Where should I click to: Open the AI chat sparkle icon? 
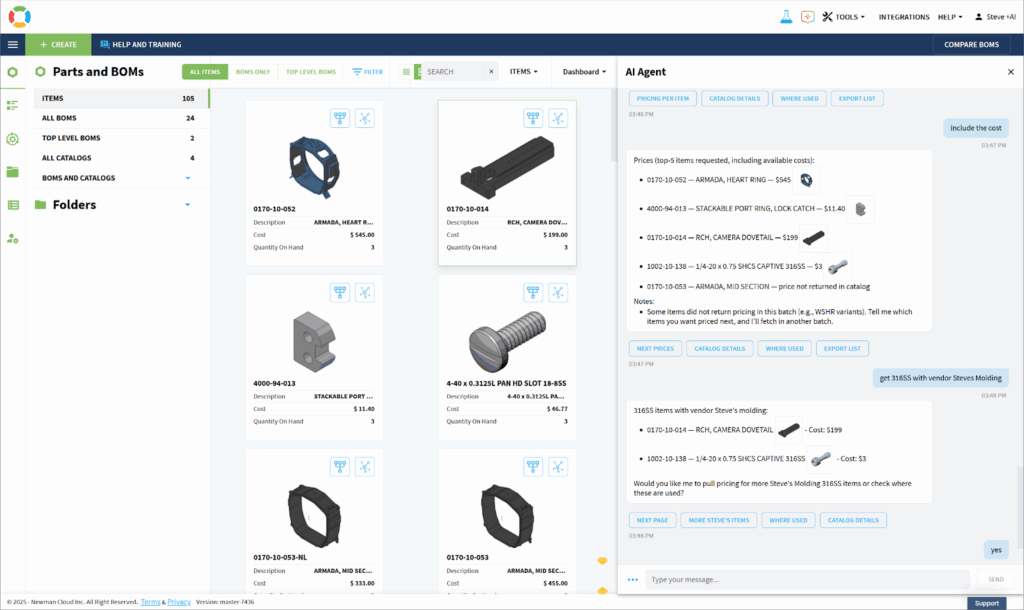click(806, 17)
